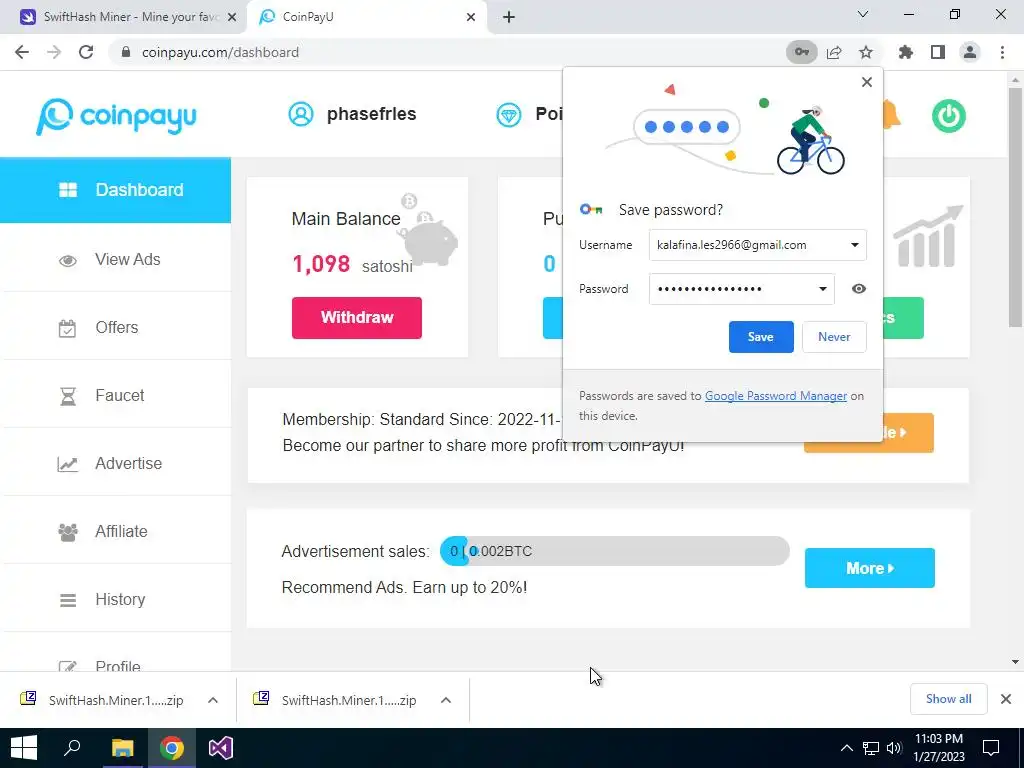Open Offers in the sidebar
The image size is (1024, 768).
click(x=116, y=327)
